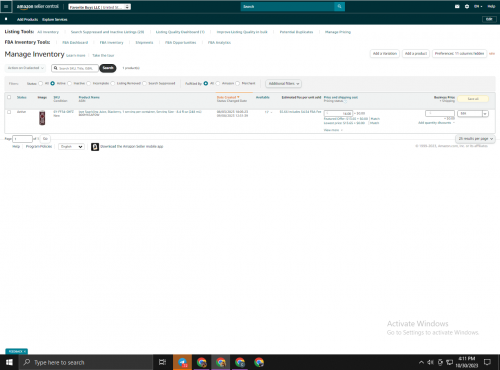
Task: Tick the checkbox for the Active product row
Action: tap(9, 112)
